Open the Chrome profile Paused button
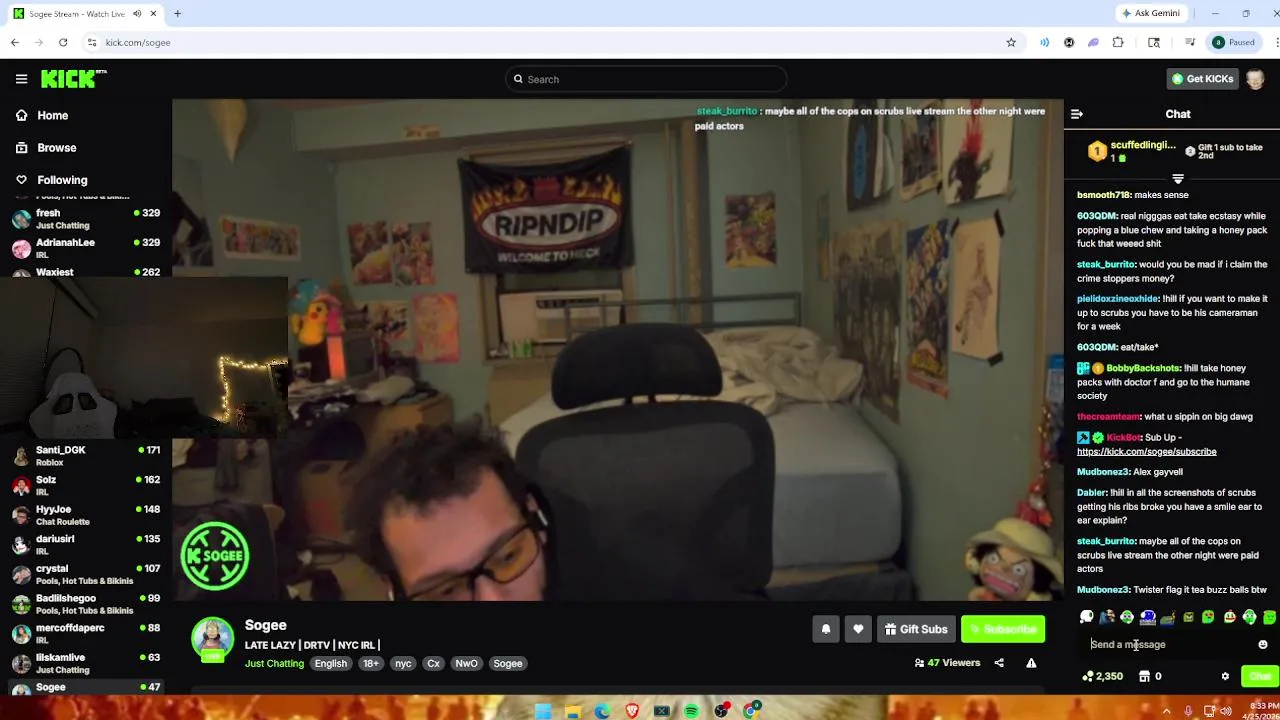The image size is (1280, 720). click(1233, 42)
